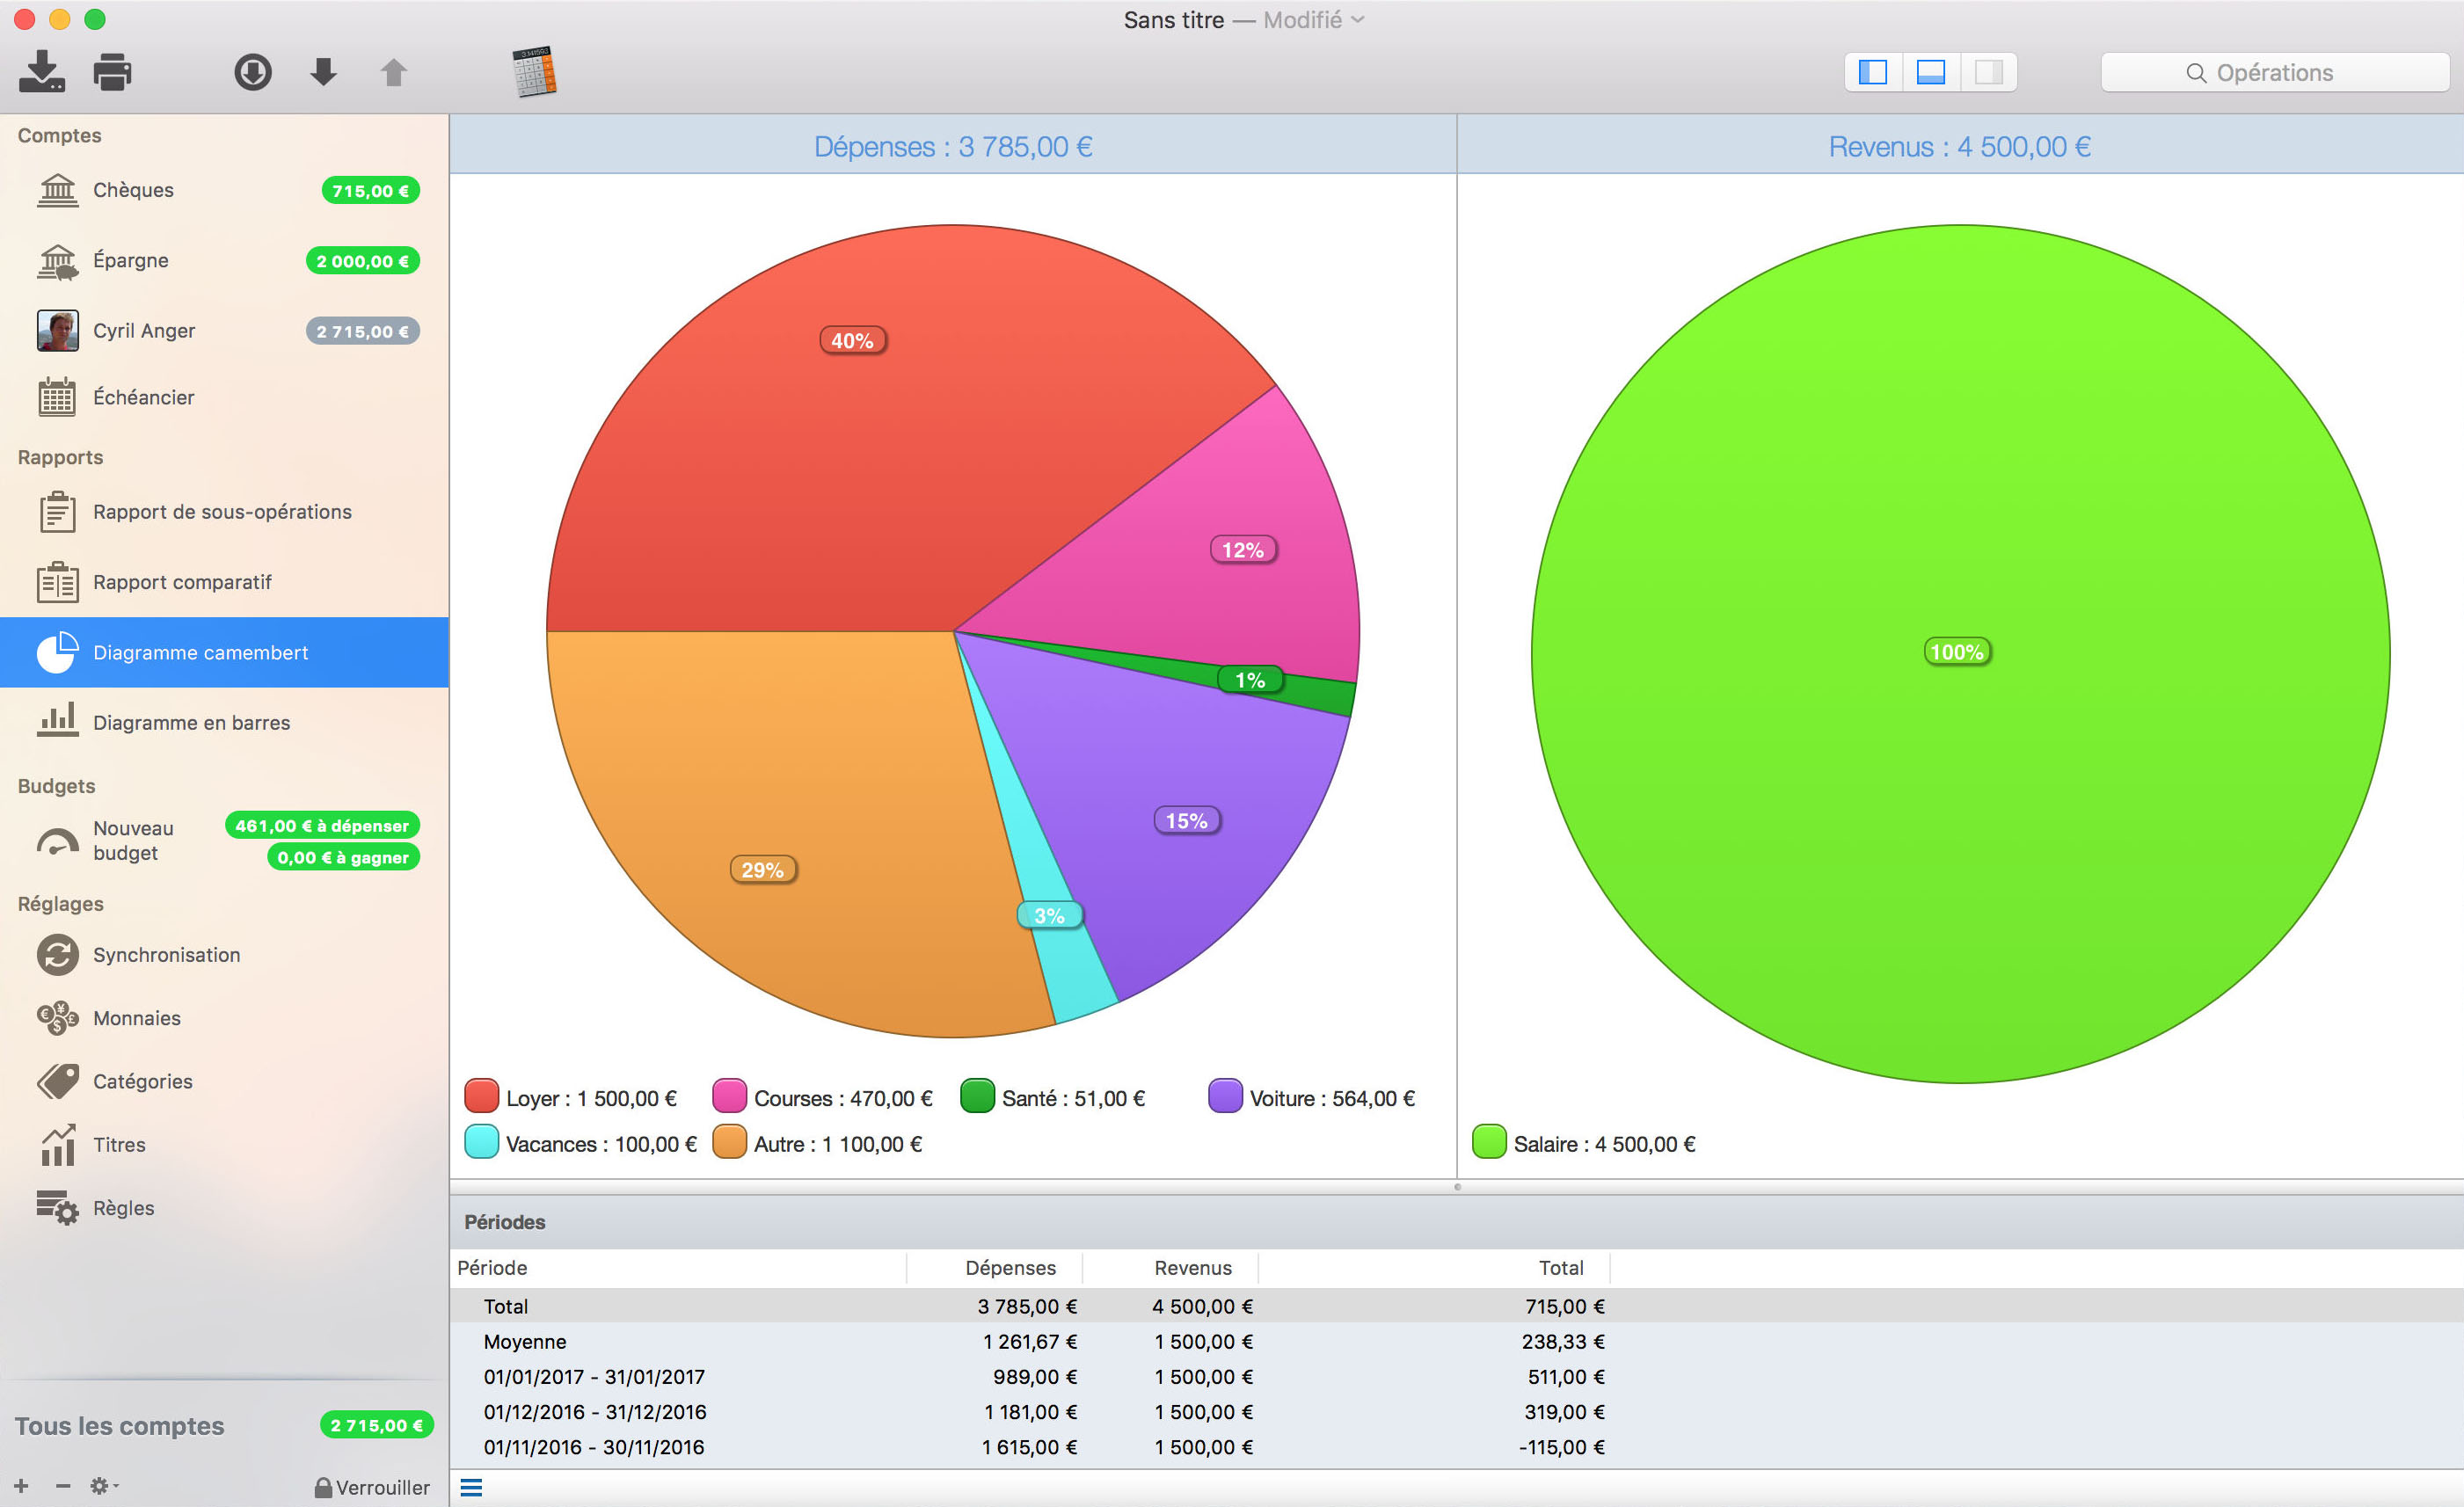Open the calculator icon in toolbar
This screenshot has height=1507, width=2464.
[535, 72]
